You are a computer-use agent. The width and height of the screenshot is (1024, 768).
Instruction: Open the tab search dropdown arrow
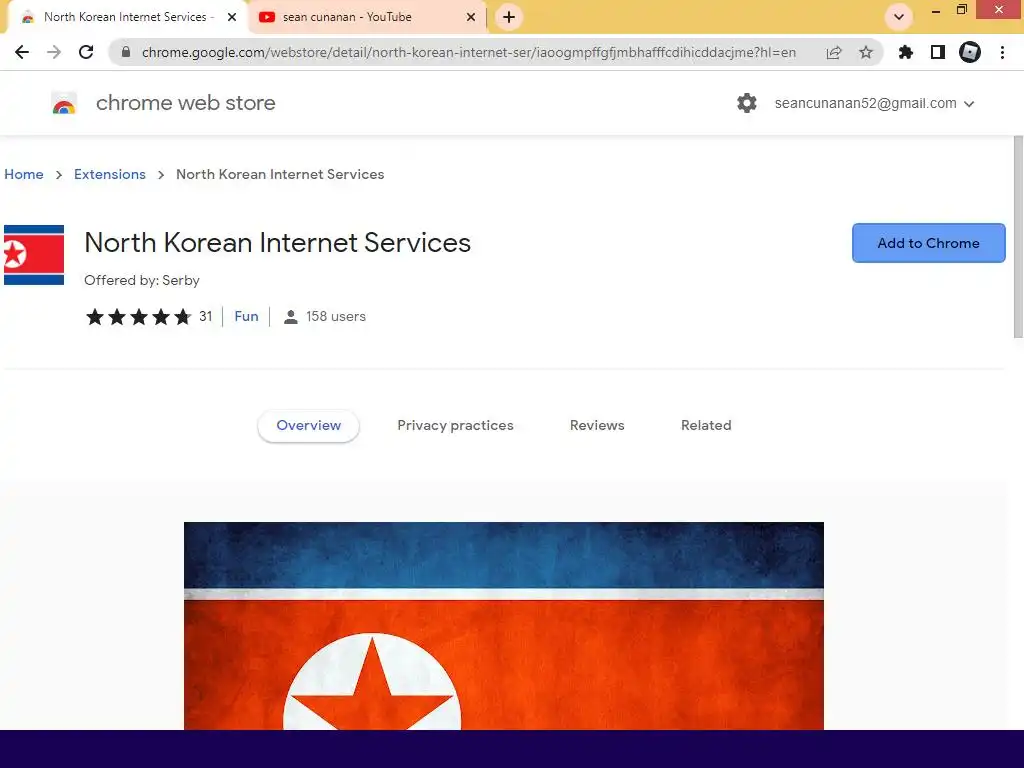point(899,17)
